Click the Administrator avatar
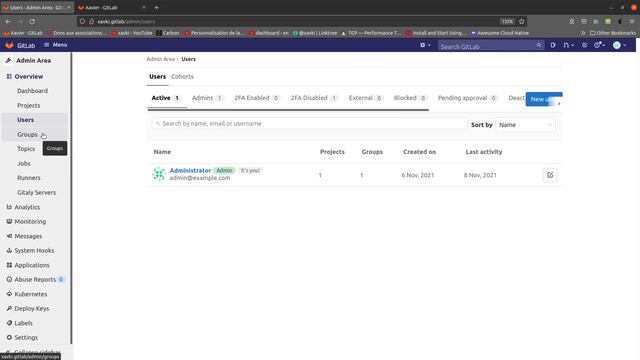Viewport: 640px width, 360px height. tap(159, 174)
